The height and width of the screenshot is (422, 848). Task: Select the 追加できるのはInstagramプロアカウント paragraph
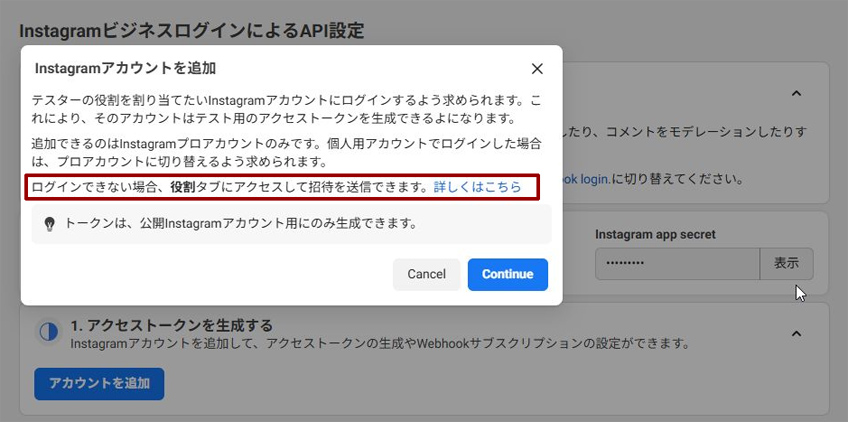[287, 153]
